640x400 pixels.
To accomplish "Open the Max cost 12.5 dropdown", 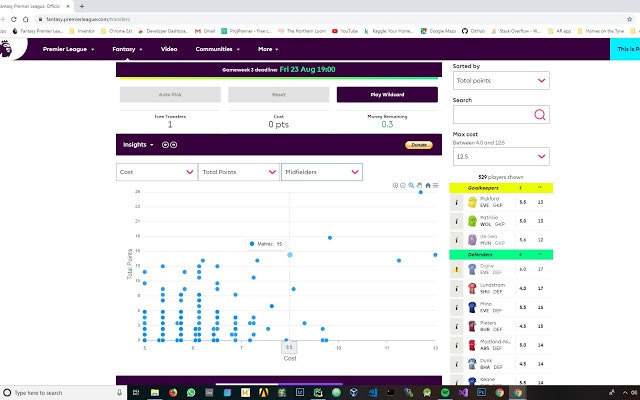I will pyautogui.click(x=501, y=157).
